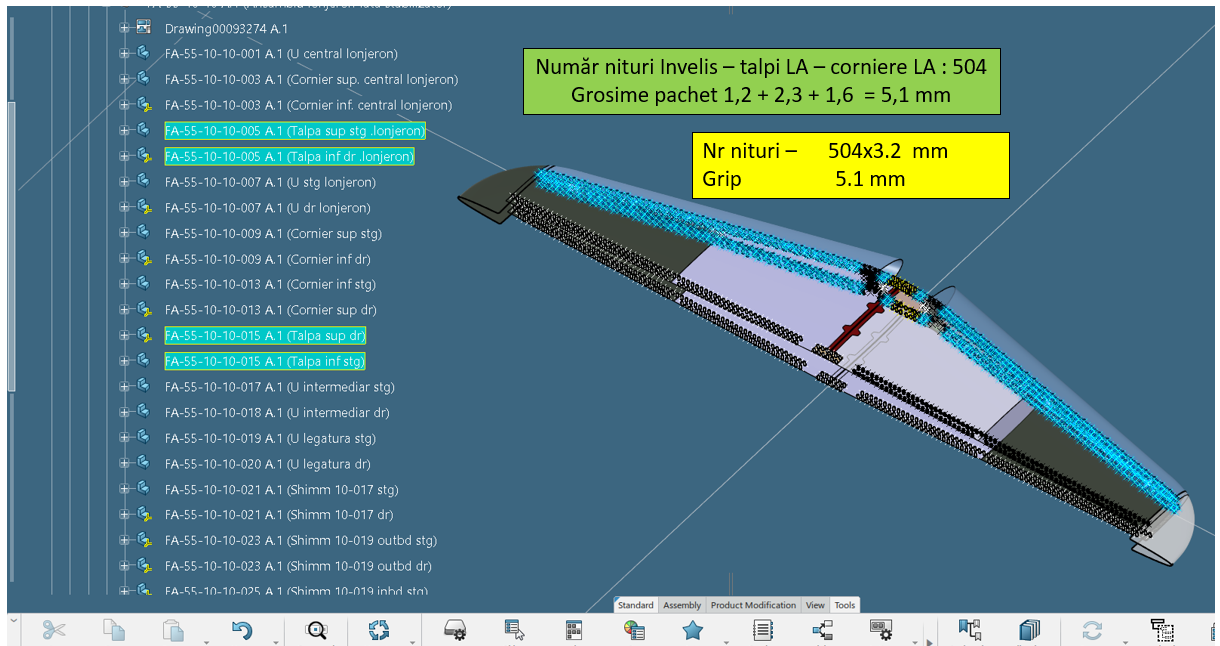Expand the U intermediar stg node
Image resolution: width=1220 pixels, height=646 pixels.
point(125,387)
